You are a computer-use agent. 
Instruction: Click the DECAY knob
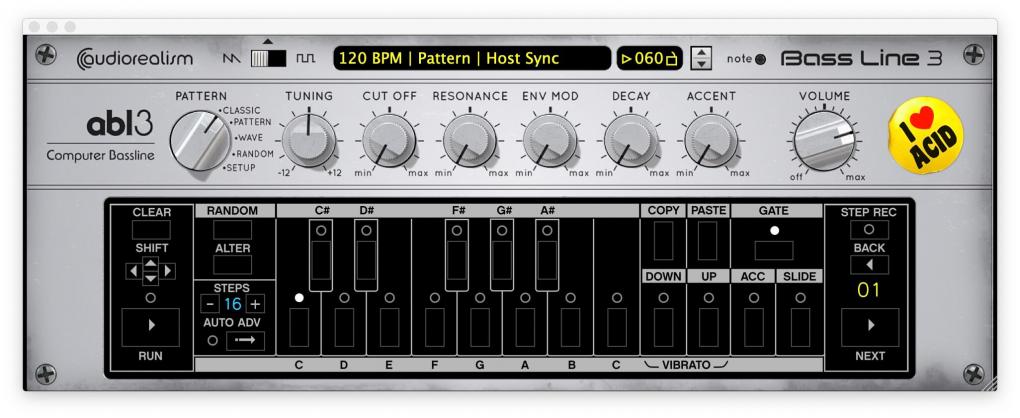coord(631,140)
